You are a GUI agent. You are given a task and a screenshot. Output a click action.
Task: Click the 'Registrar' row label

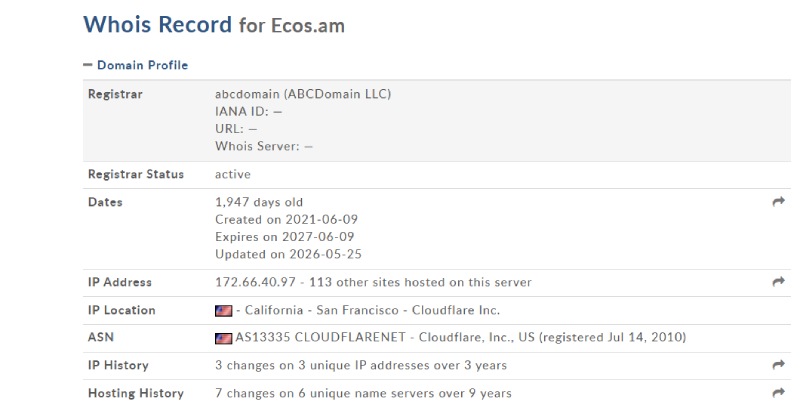[x=115, y=94]
